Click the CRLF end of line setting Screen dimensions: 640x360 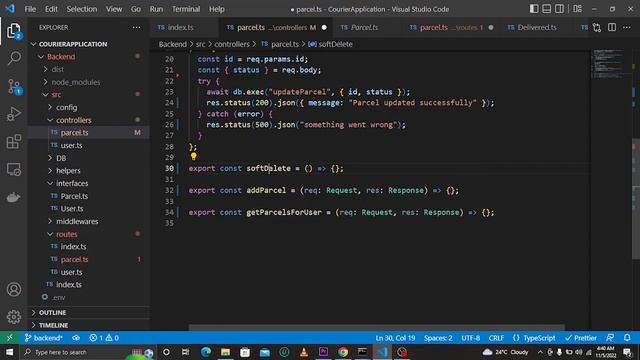coord(496,338)
